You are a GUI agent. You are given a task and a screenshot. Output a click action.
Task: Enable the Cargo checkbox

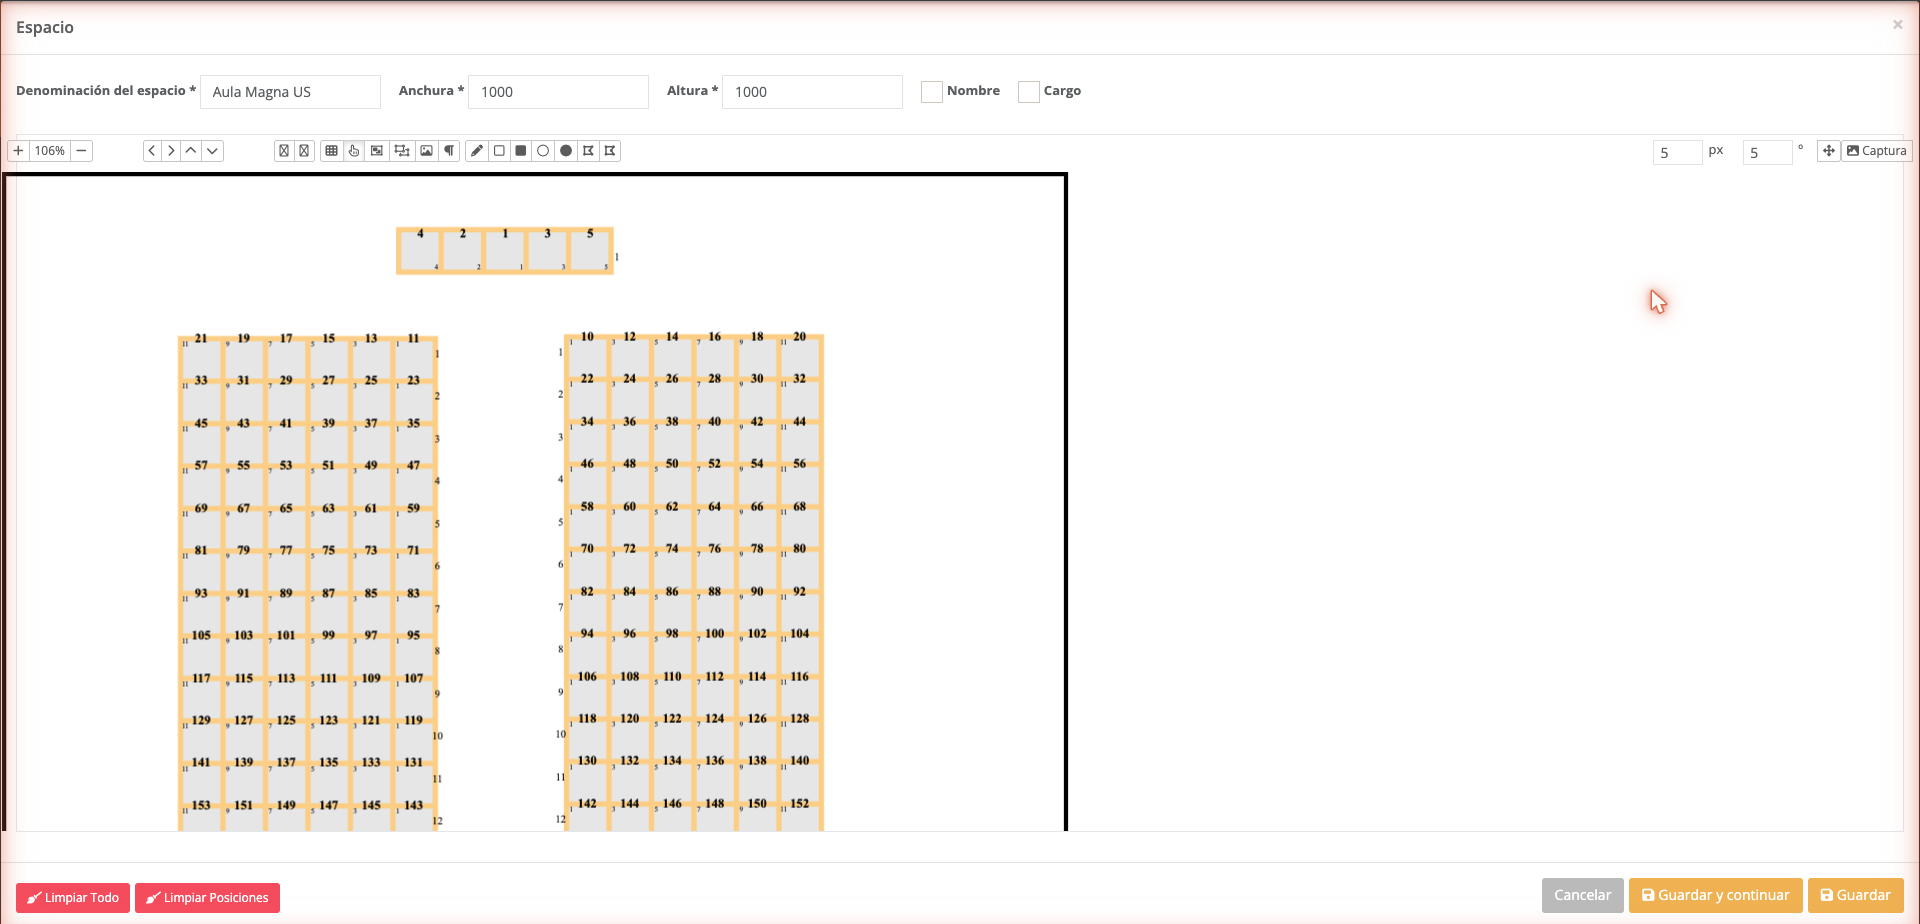(x=1029, y=92)
